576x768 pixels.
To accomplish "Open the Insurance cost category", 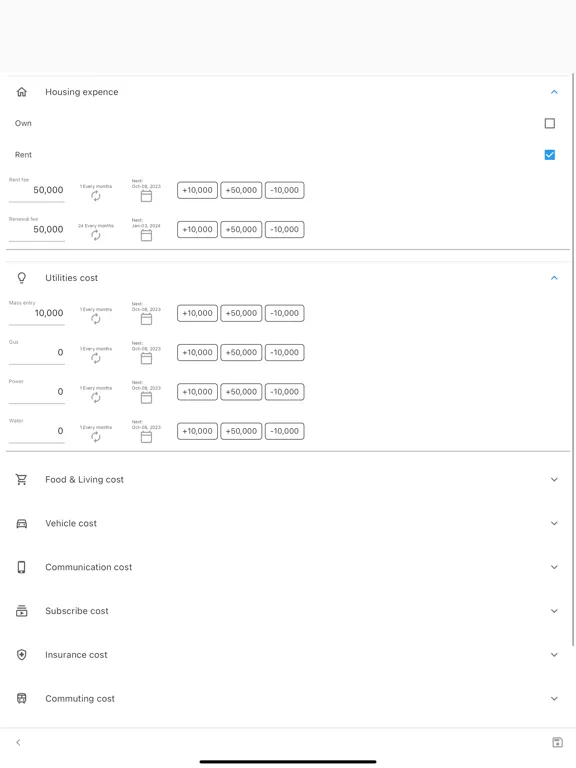I will (x=288, y=655).
